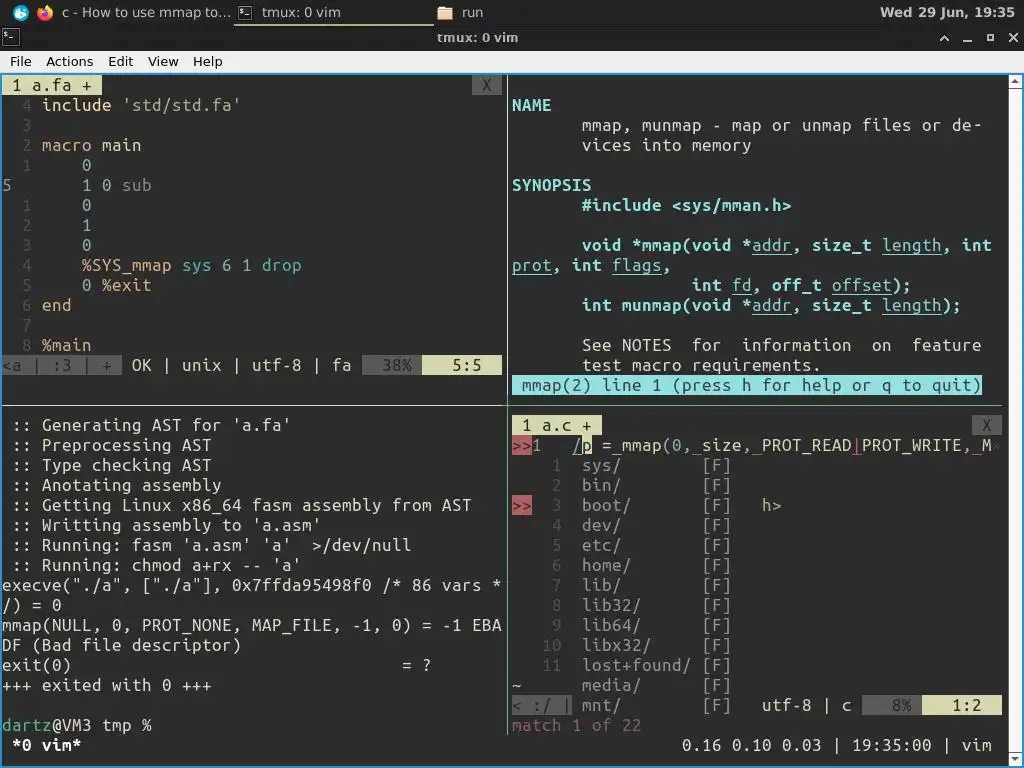Screen dimensions: 1024x768
Task: Click the SYNOPSIS heading in the man page
Action: (552, 185)
